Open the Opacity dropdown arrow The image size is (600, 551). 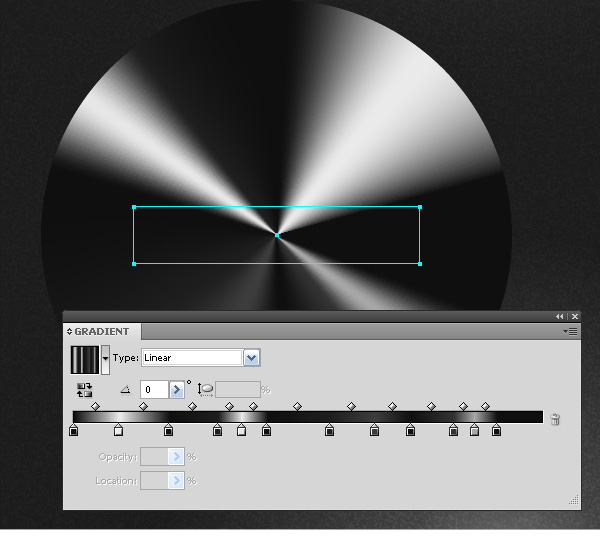[x=176, y=456]
